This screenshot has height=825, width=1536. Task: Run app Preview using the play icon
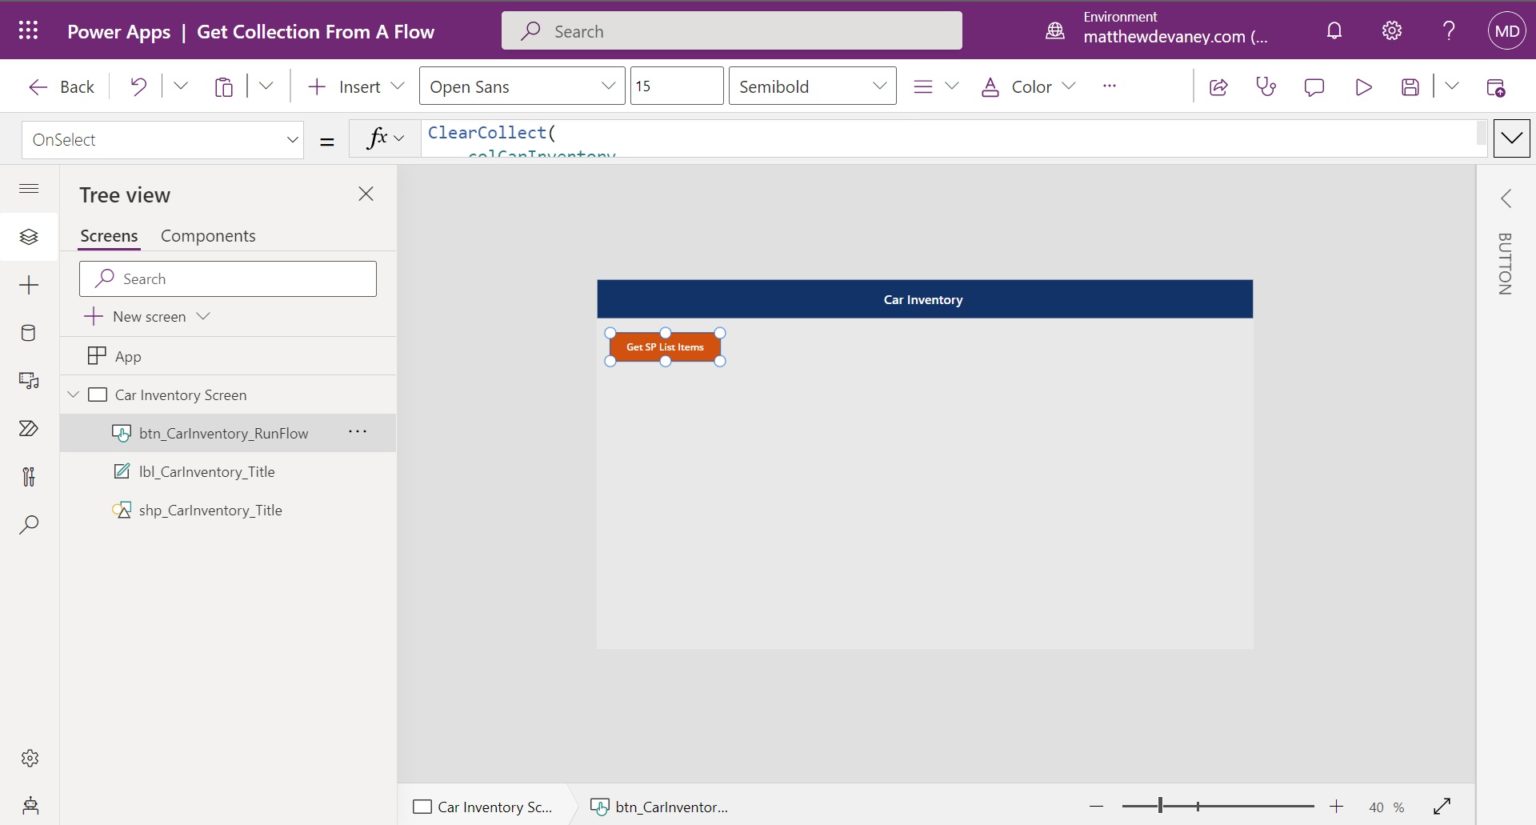1363,86
